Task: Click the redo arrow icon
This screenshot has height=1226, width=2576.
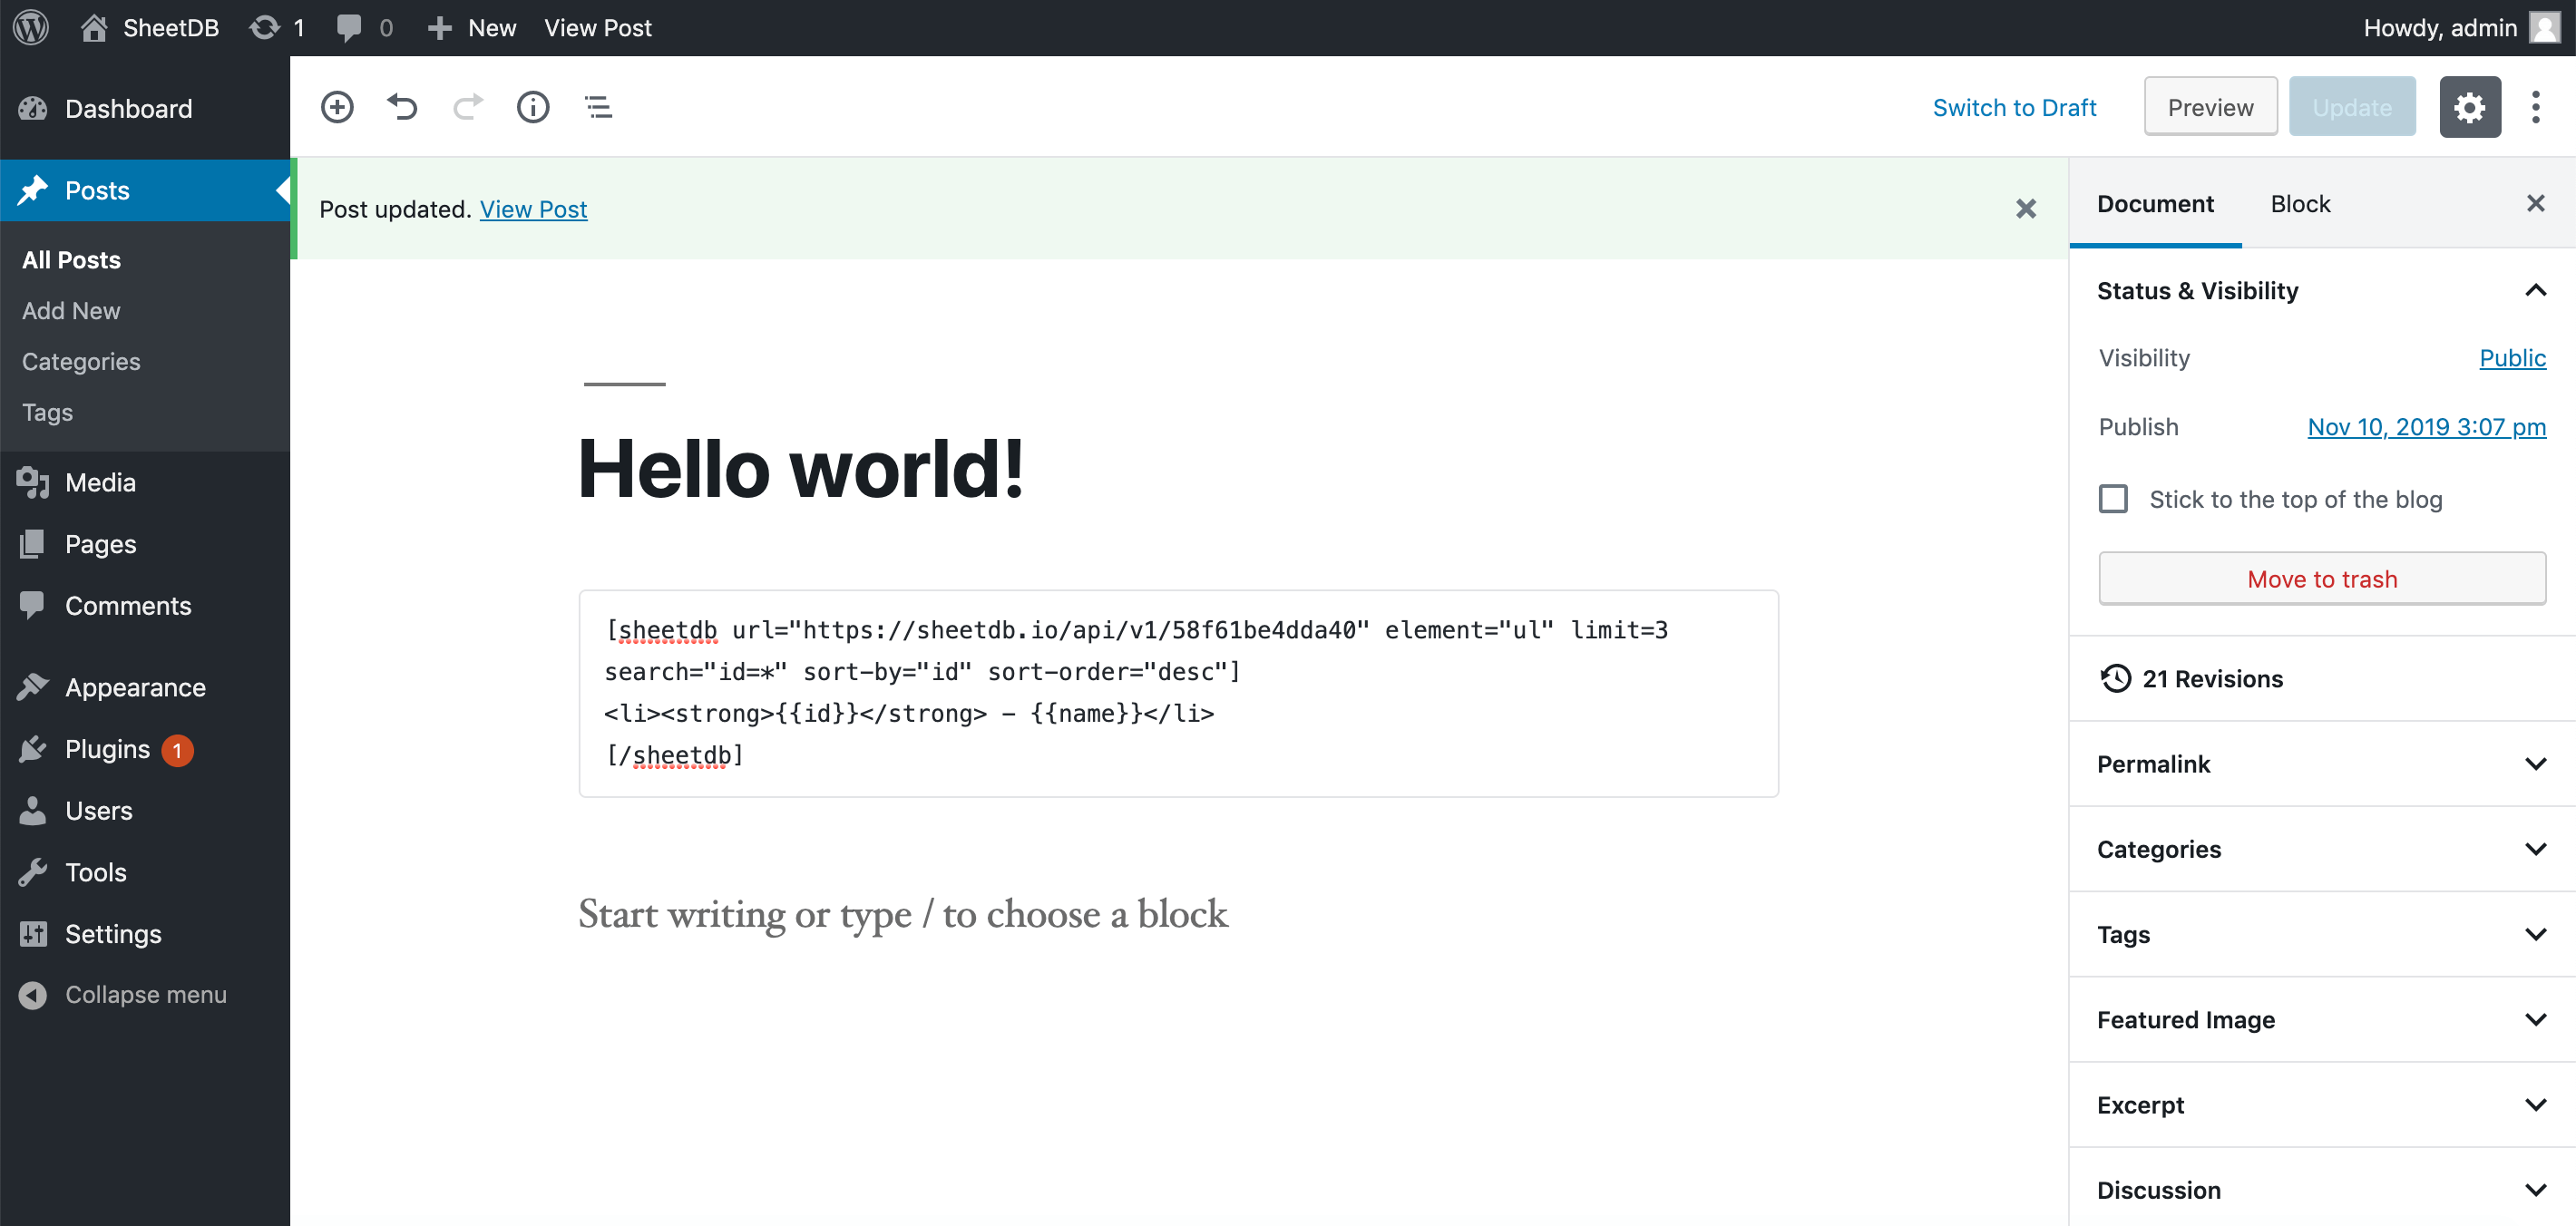Action: tap(466, 107)
